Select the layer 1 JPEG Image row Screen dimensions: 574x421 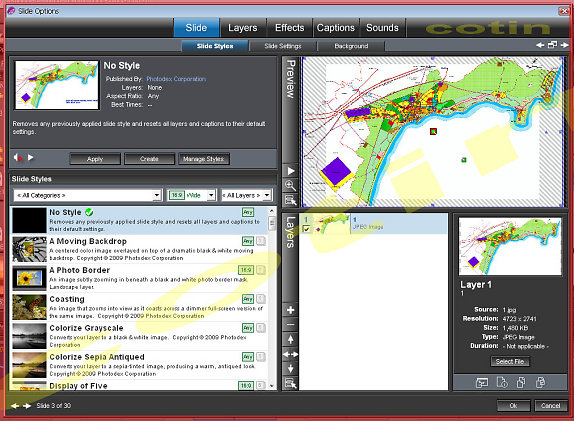click(x=373, y=224)
